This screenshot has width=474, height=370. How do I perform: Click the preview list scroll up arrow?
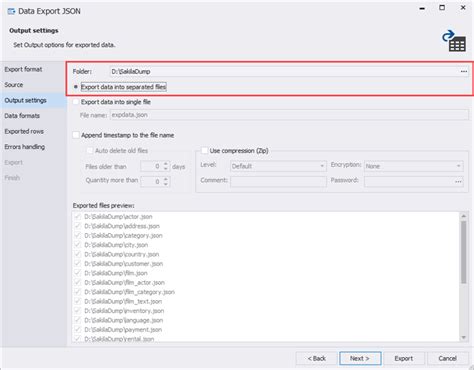pyautogui.click(x=463, y=216)
